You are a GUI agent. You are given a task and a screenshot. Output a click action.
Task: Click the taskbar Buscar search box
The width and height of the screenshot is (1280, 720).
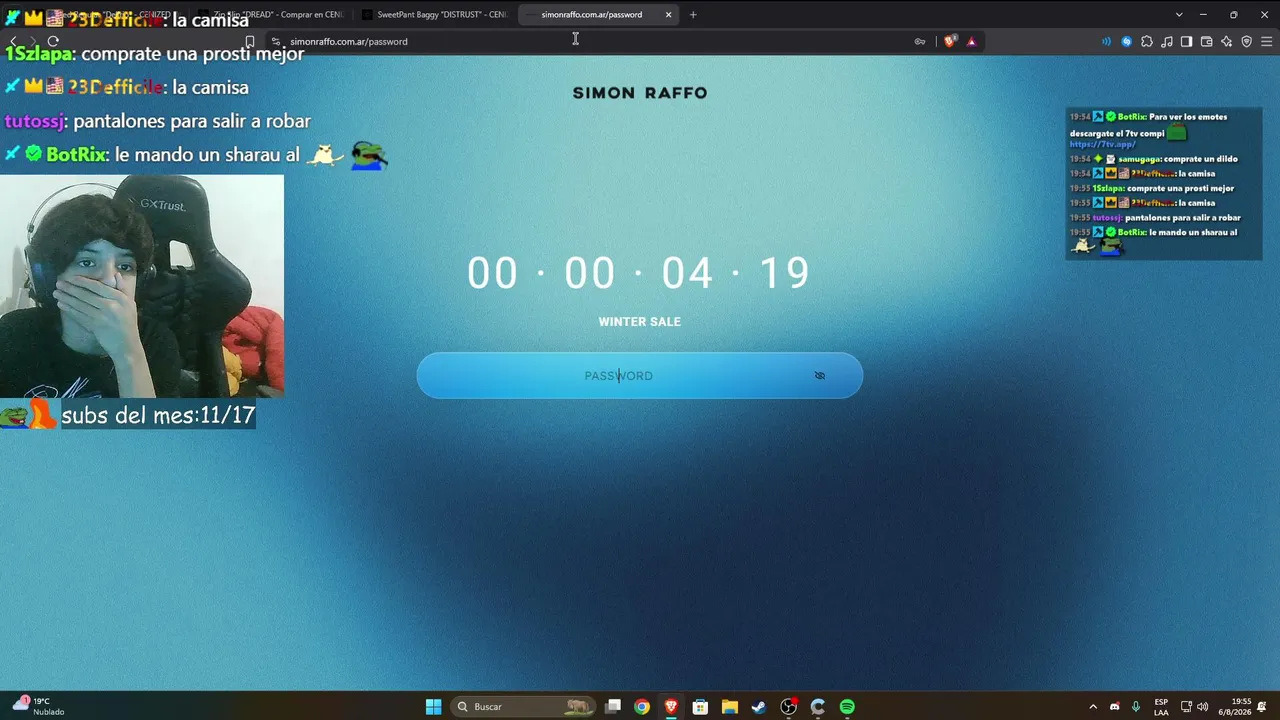(522, 707)
